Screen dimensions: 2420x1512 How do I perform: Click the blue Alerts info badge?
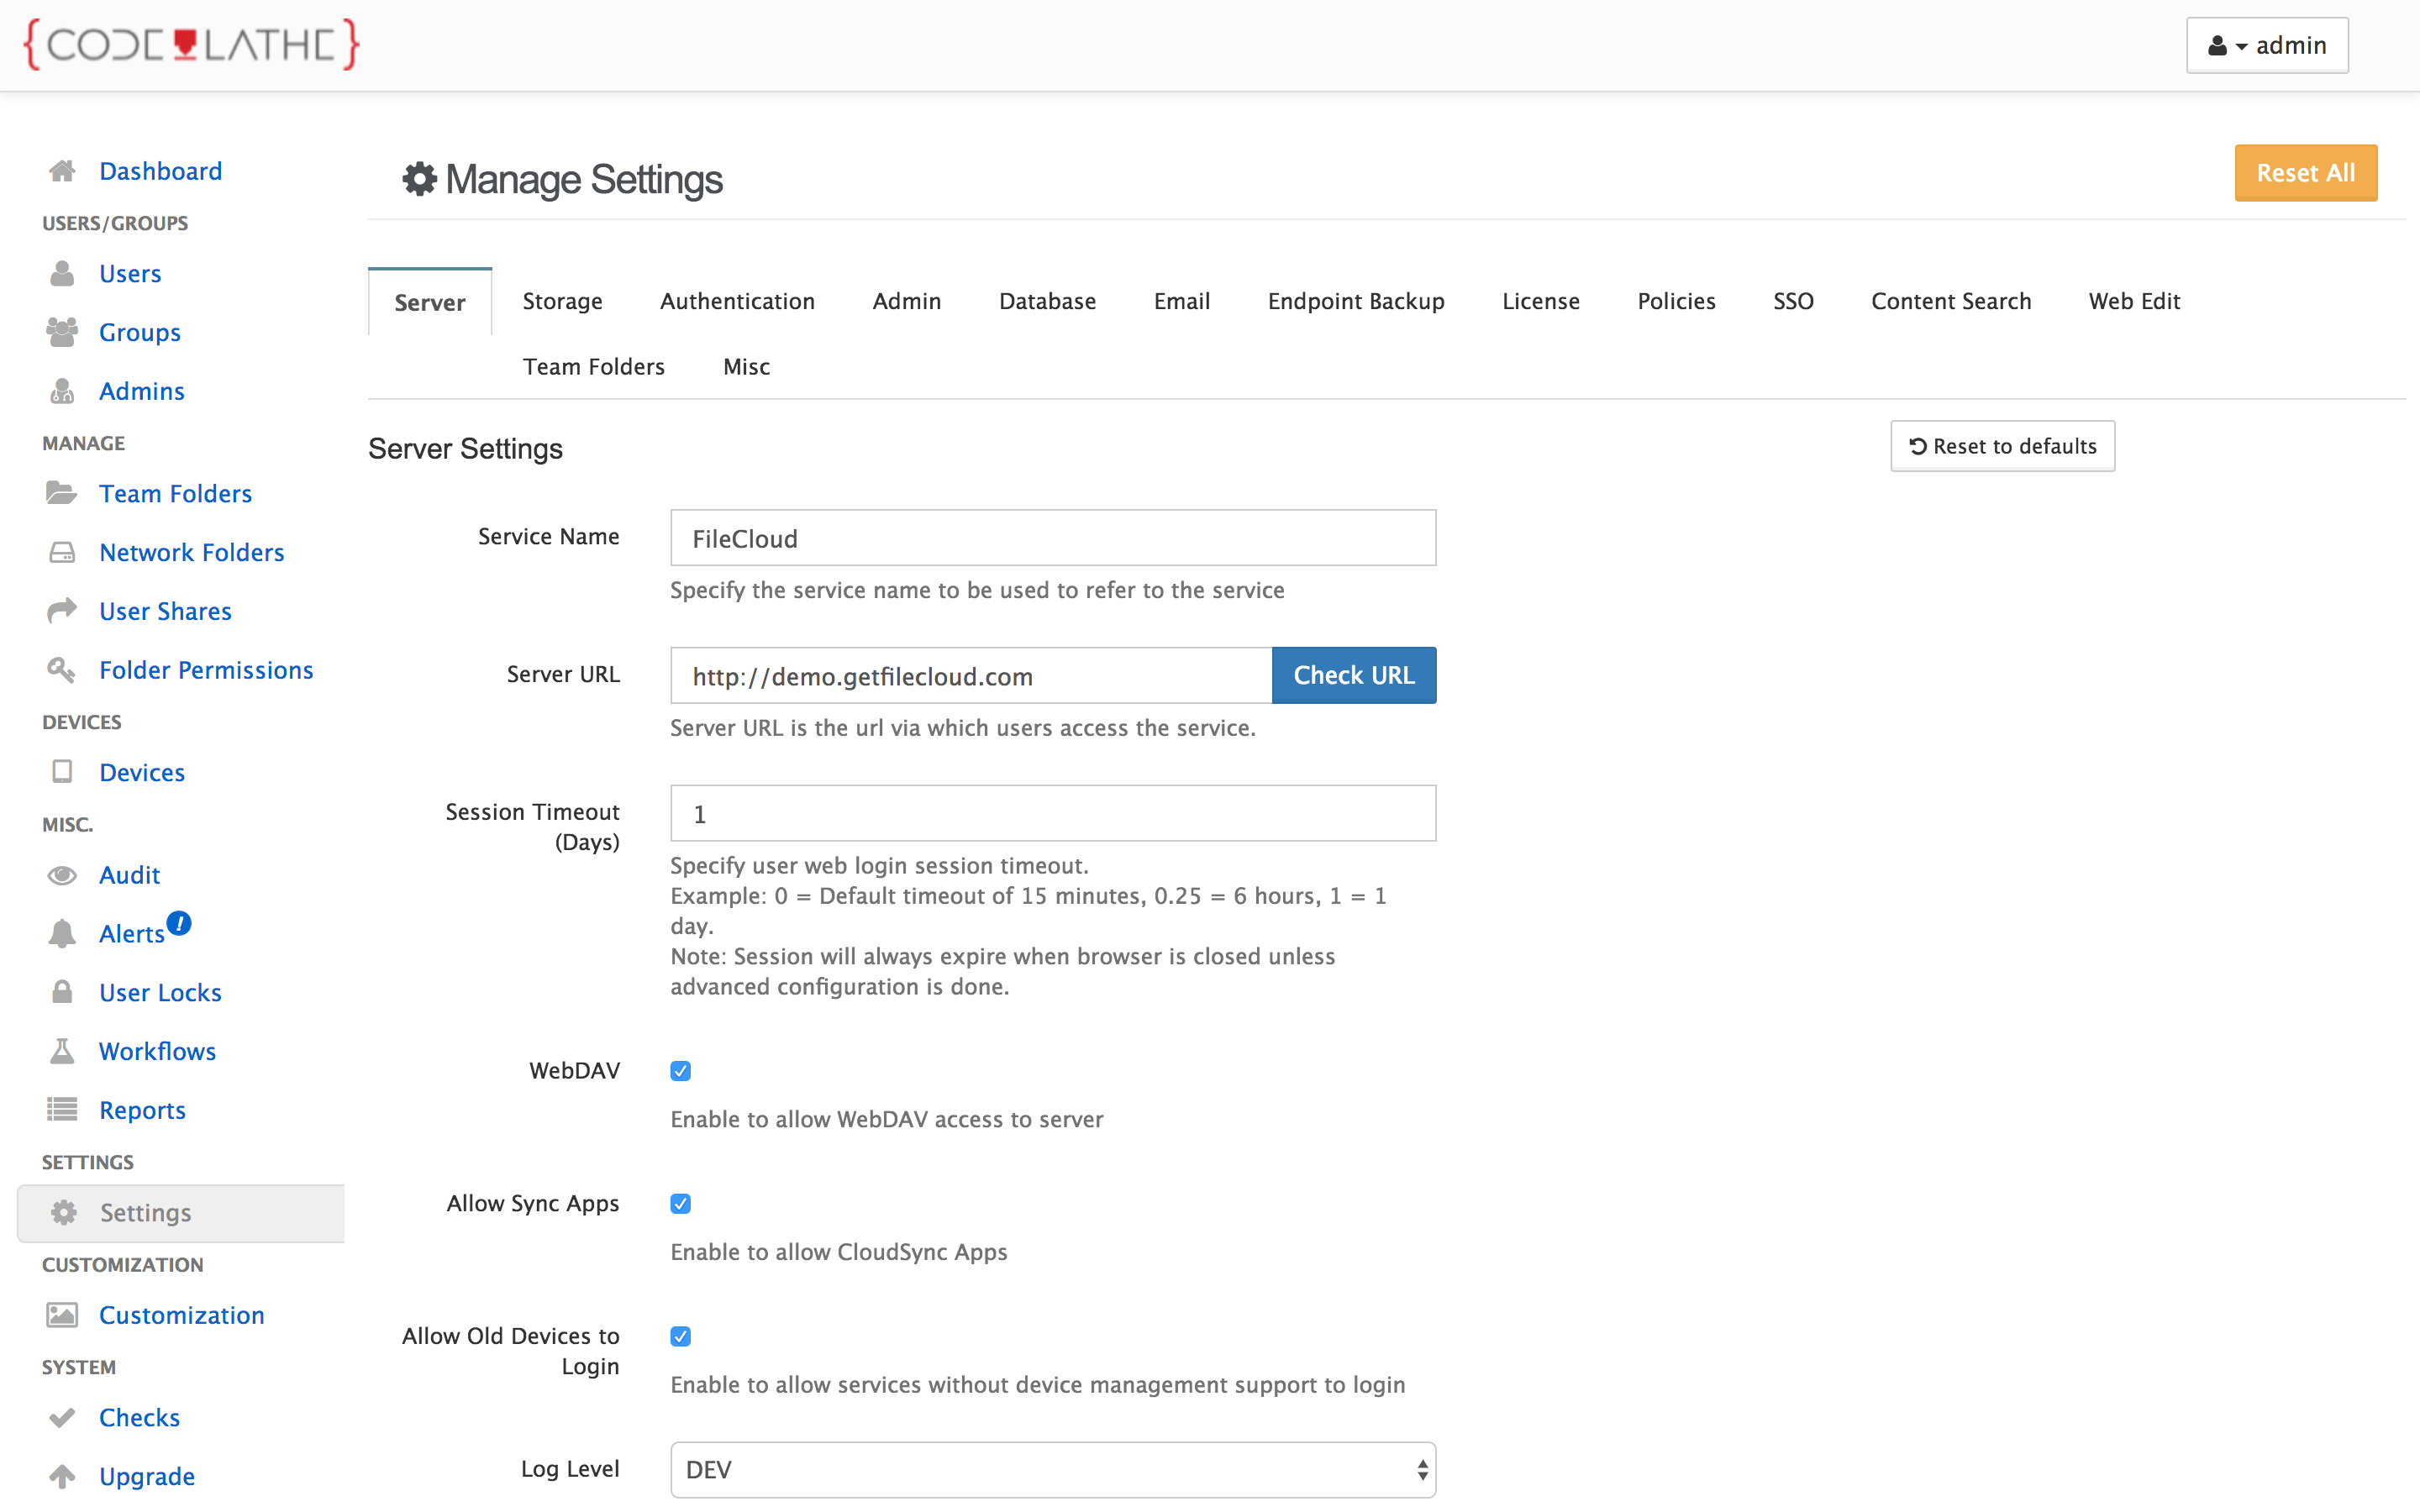click(x=179, y=922)
